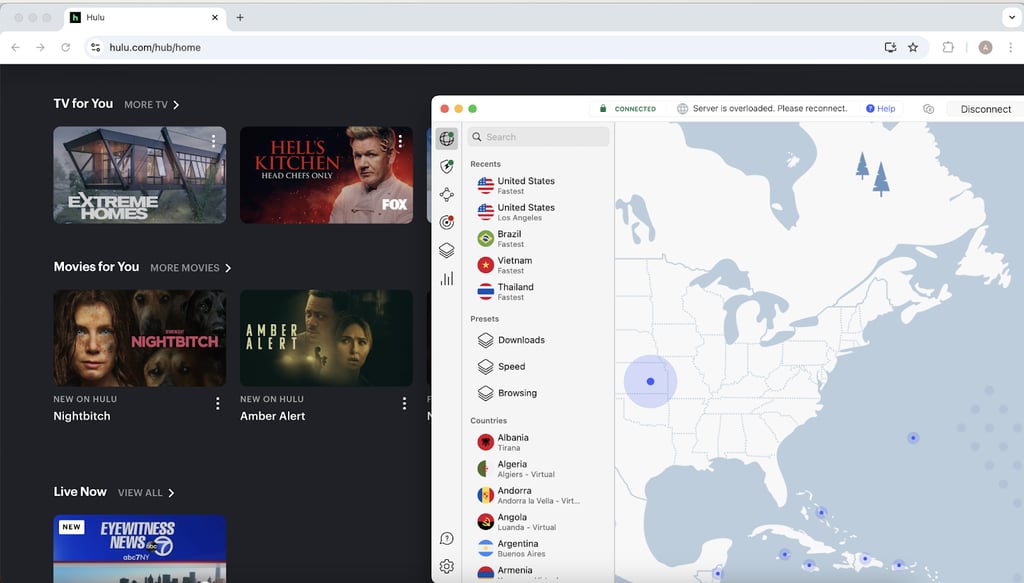Click the server overloaded globe icon
1024x583 pixels.
pos(682,108)
